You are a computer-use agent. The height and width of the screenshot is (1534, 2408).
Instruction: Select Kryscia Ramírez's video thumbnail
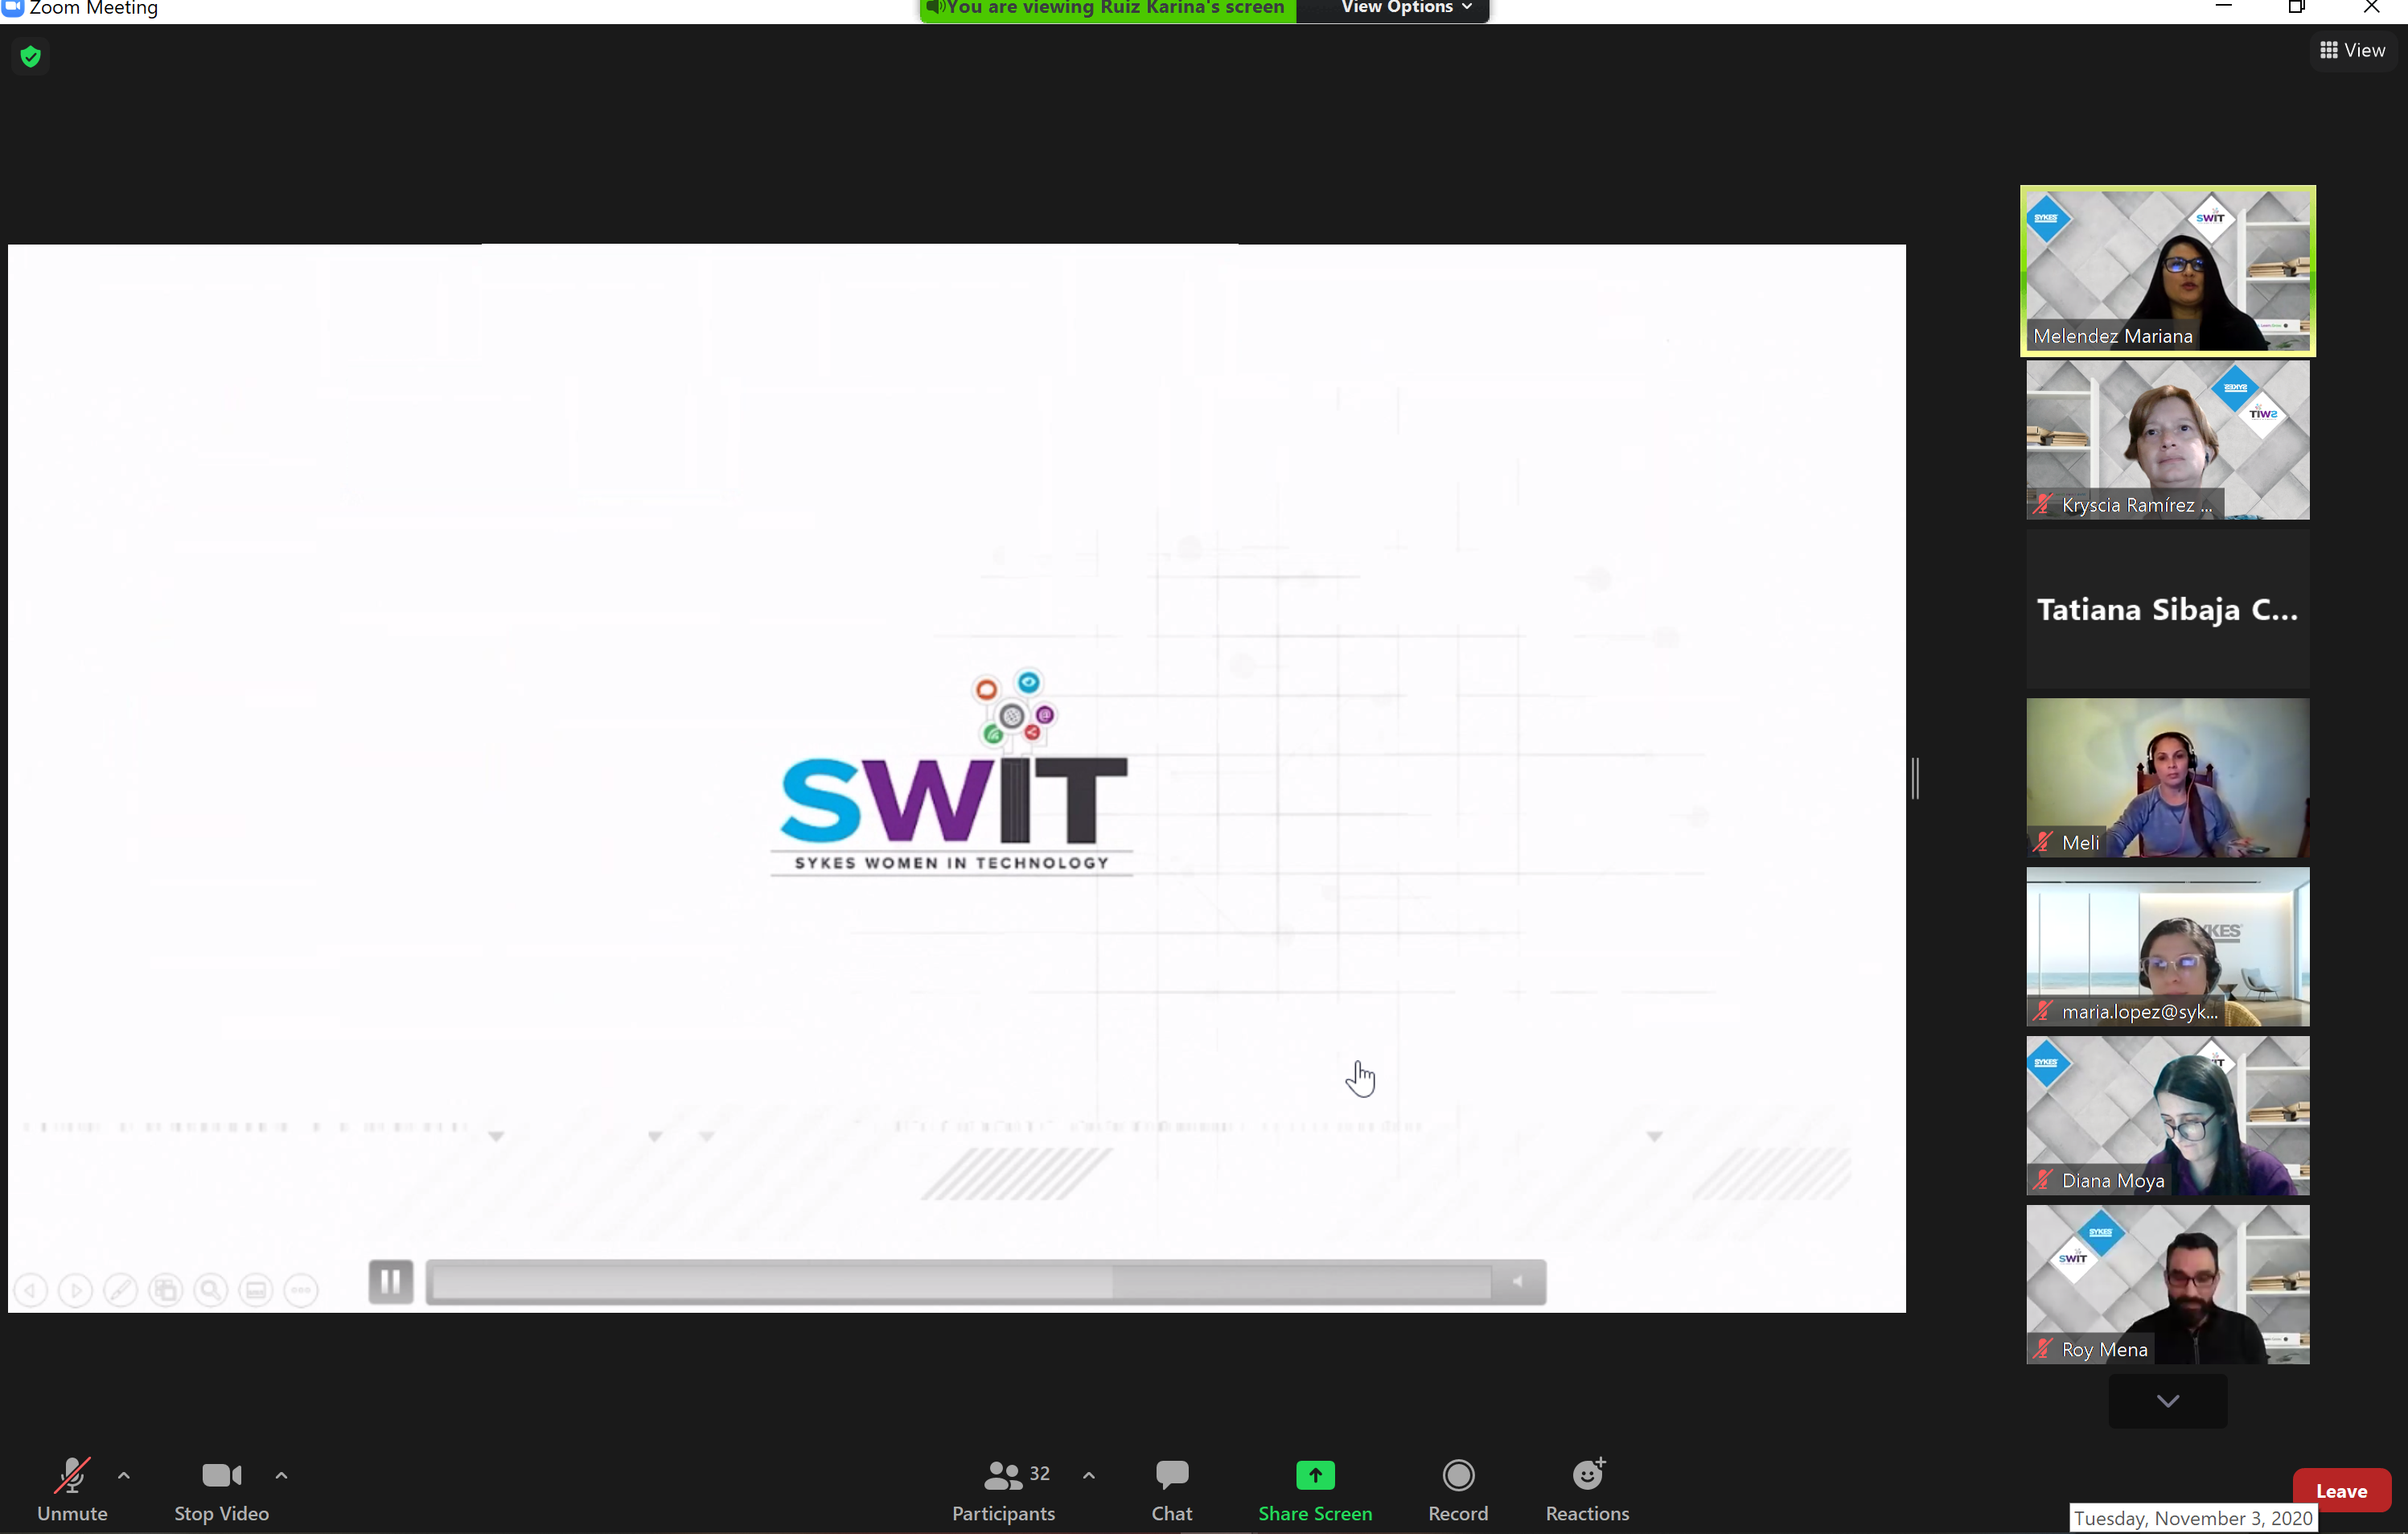tap(2167, 440)
